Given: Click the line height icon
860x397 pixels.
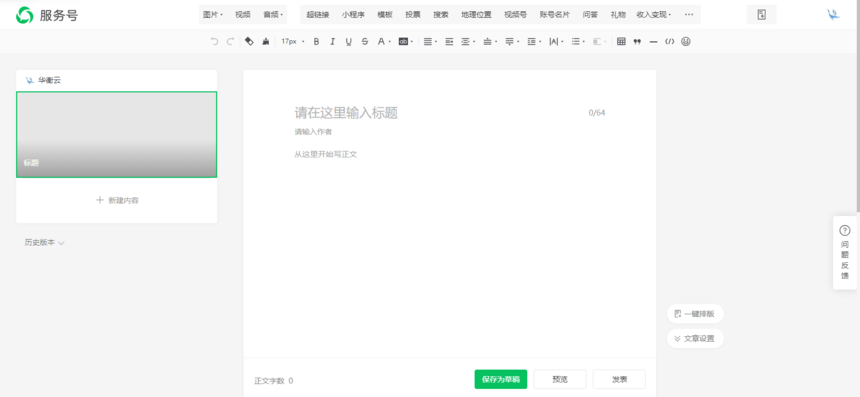Looking at the screenshot, I should [531, 42].
